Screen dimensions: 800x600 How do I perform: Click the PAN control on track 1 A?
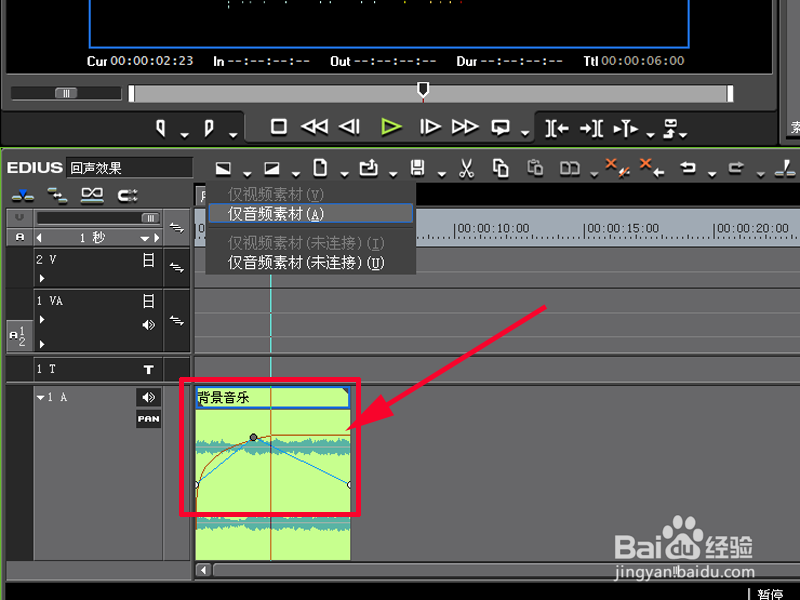148,418
